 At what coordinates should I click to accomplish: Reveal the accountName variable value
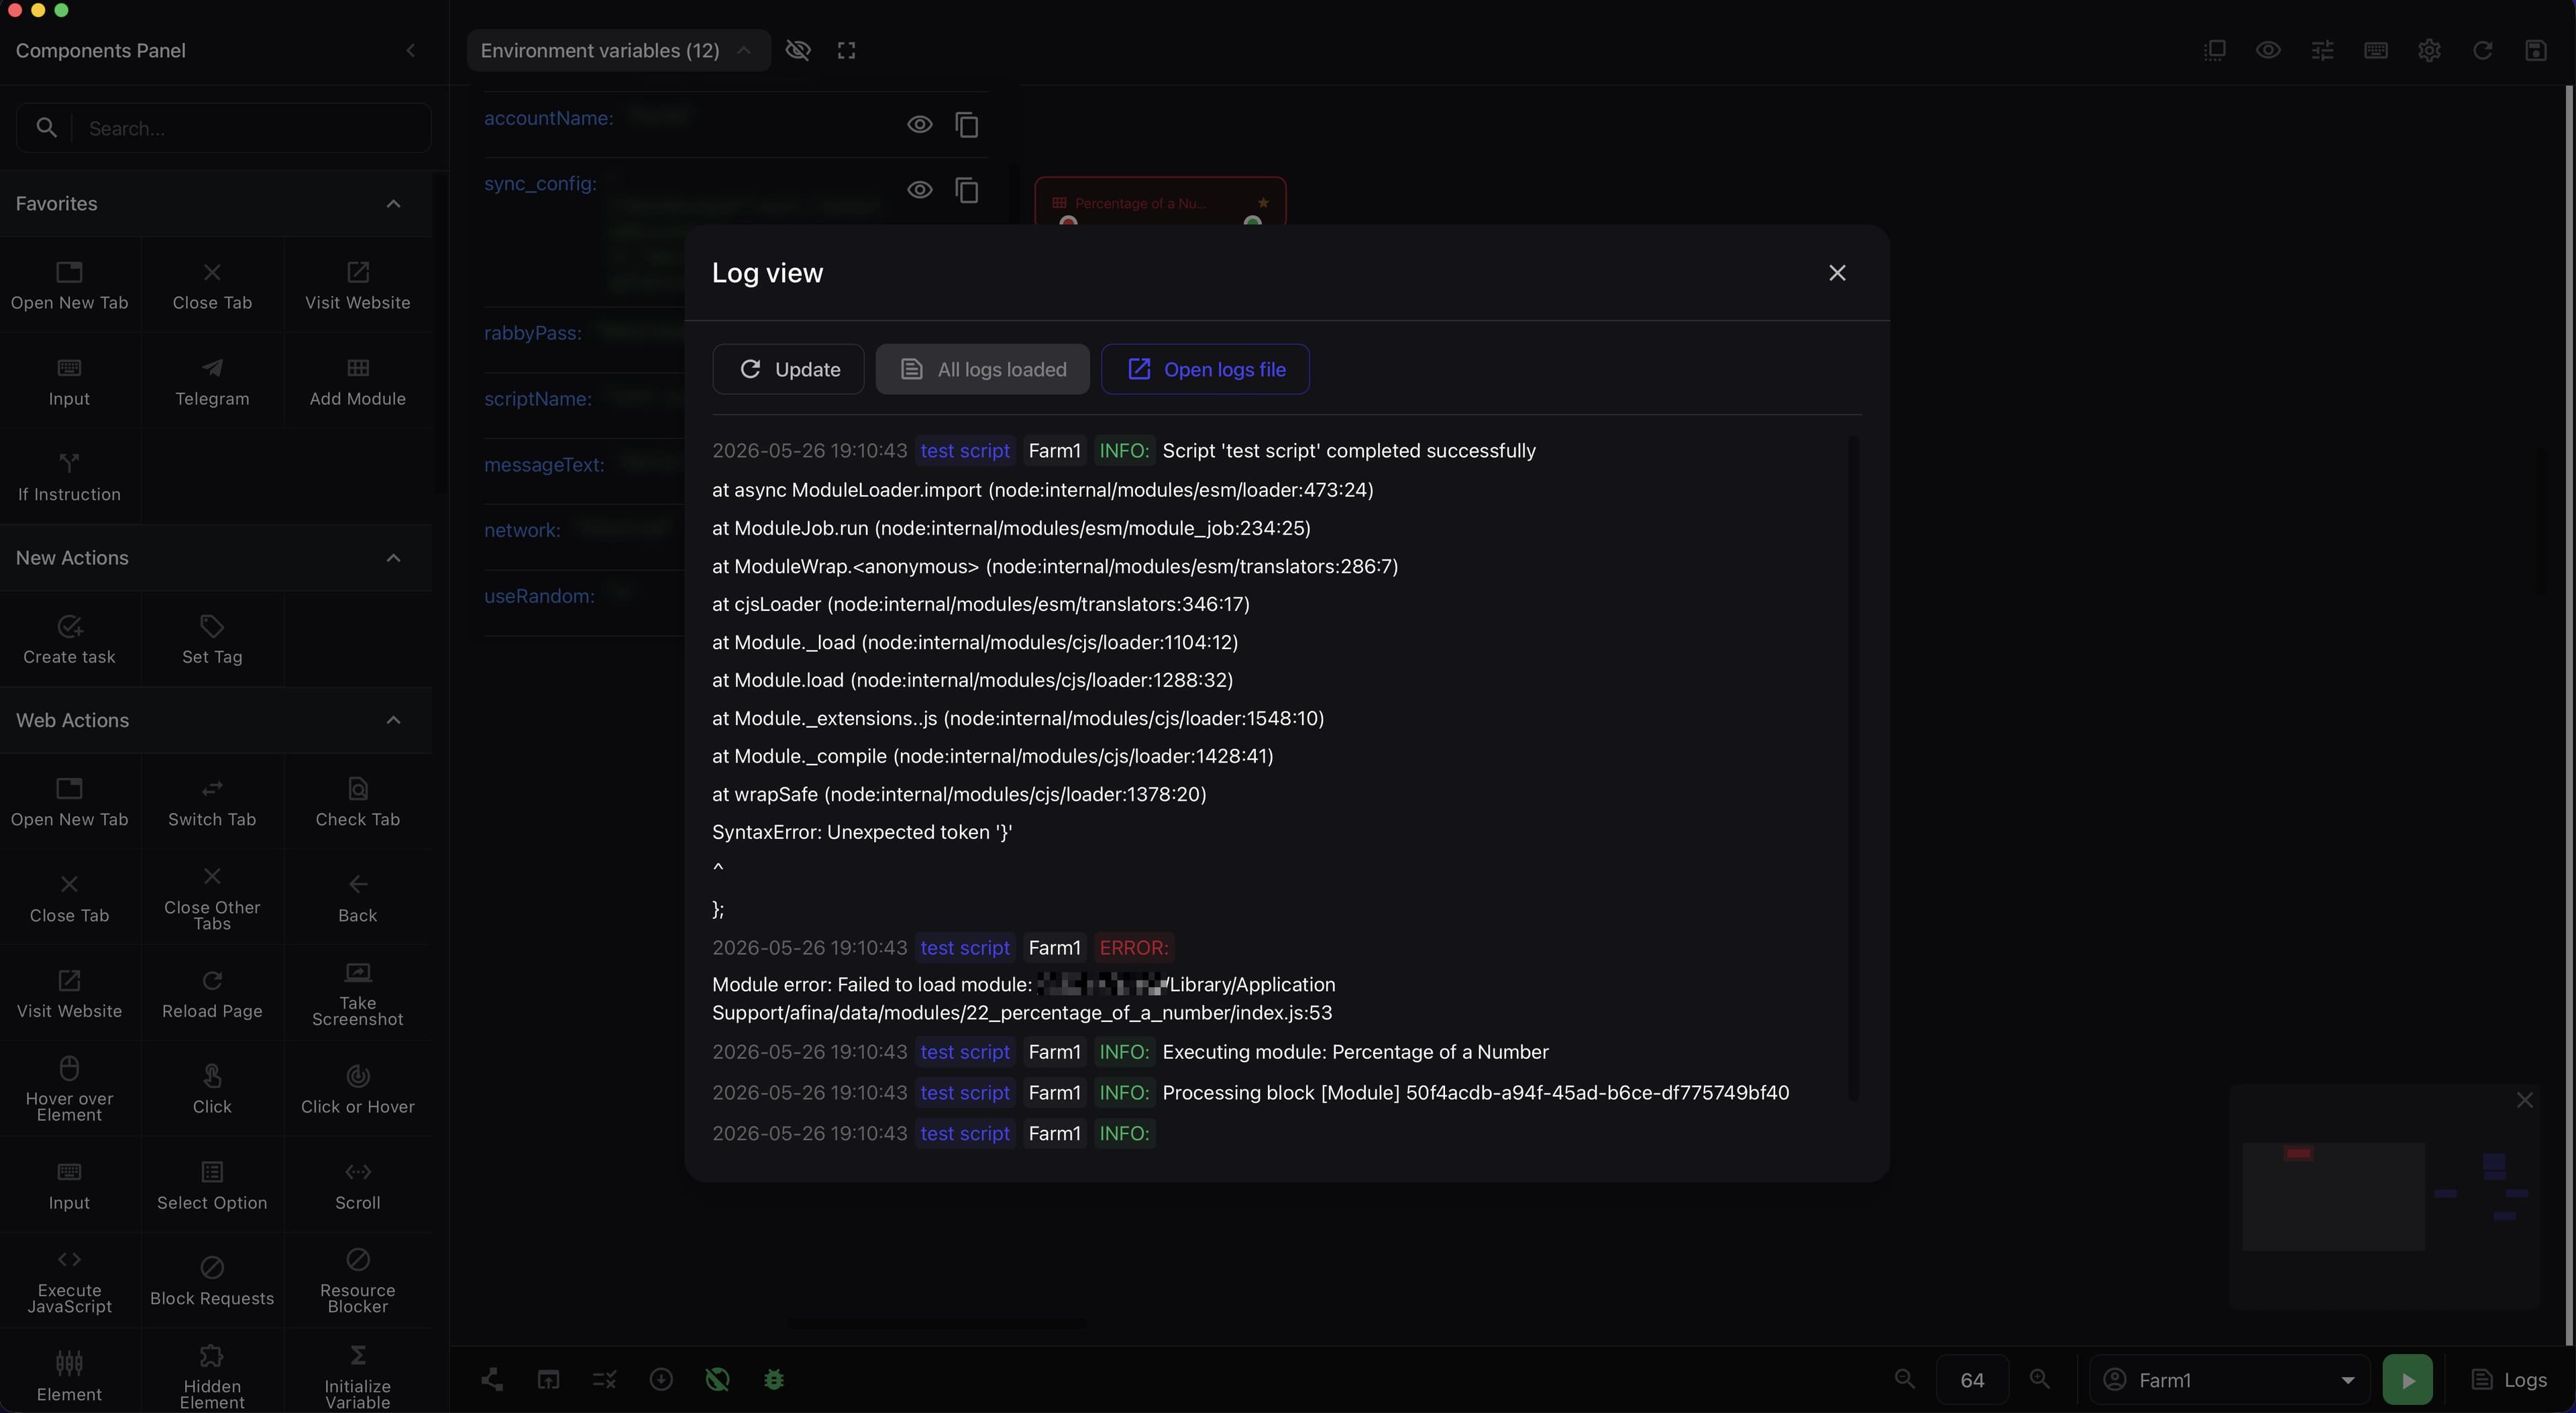pyautogui.click(x=920, y=125)
